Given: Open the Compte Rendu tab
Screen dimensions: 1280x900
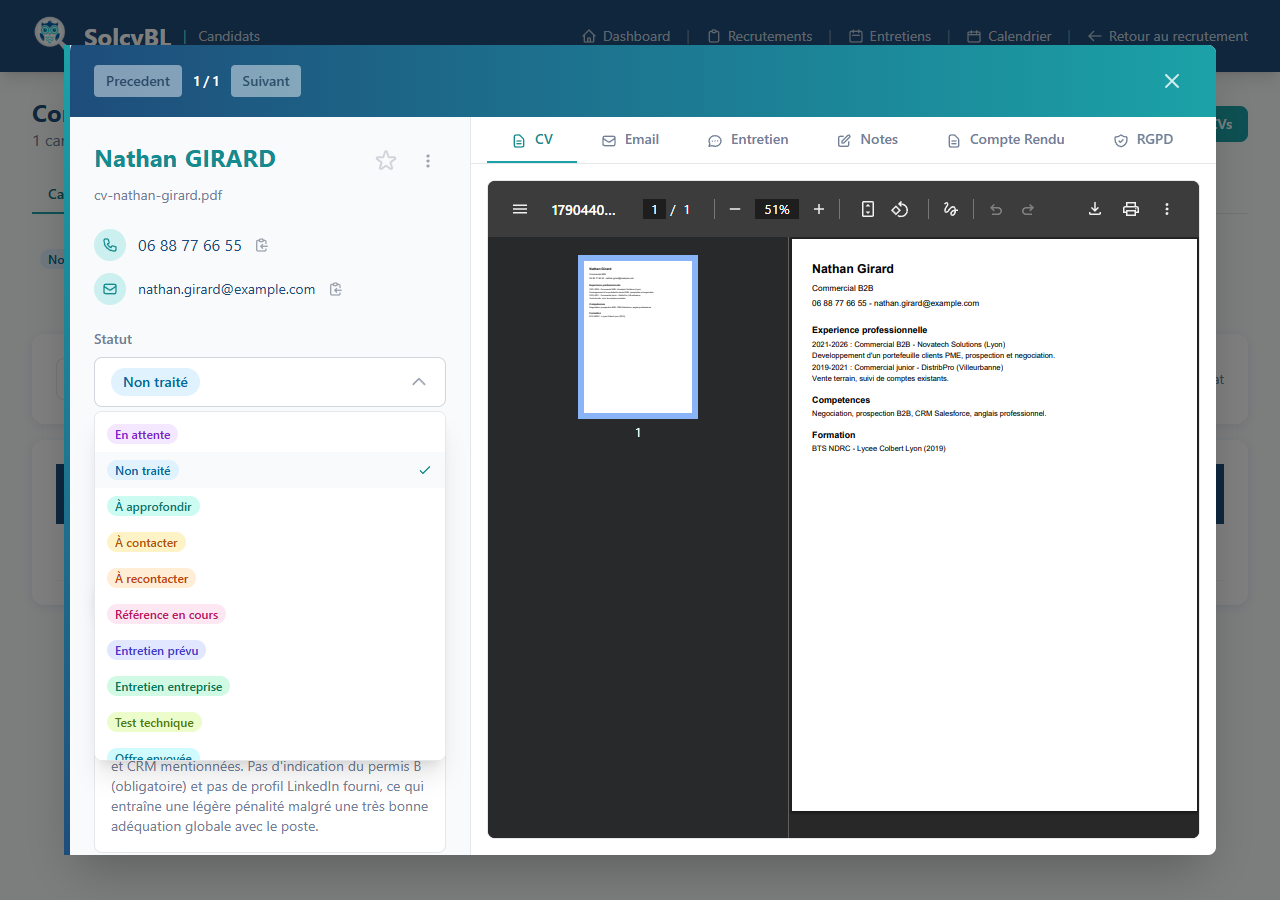Looking at the screenshot, I should coord(1006,140).
